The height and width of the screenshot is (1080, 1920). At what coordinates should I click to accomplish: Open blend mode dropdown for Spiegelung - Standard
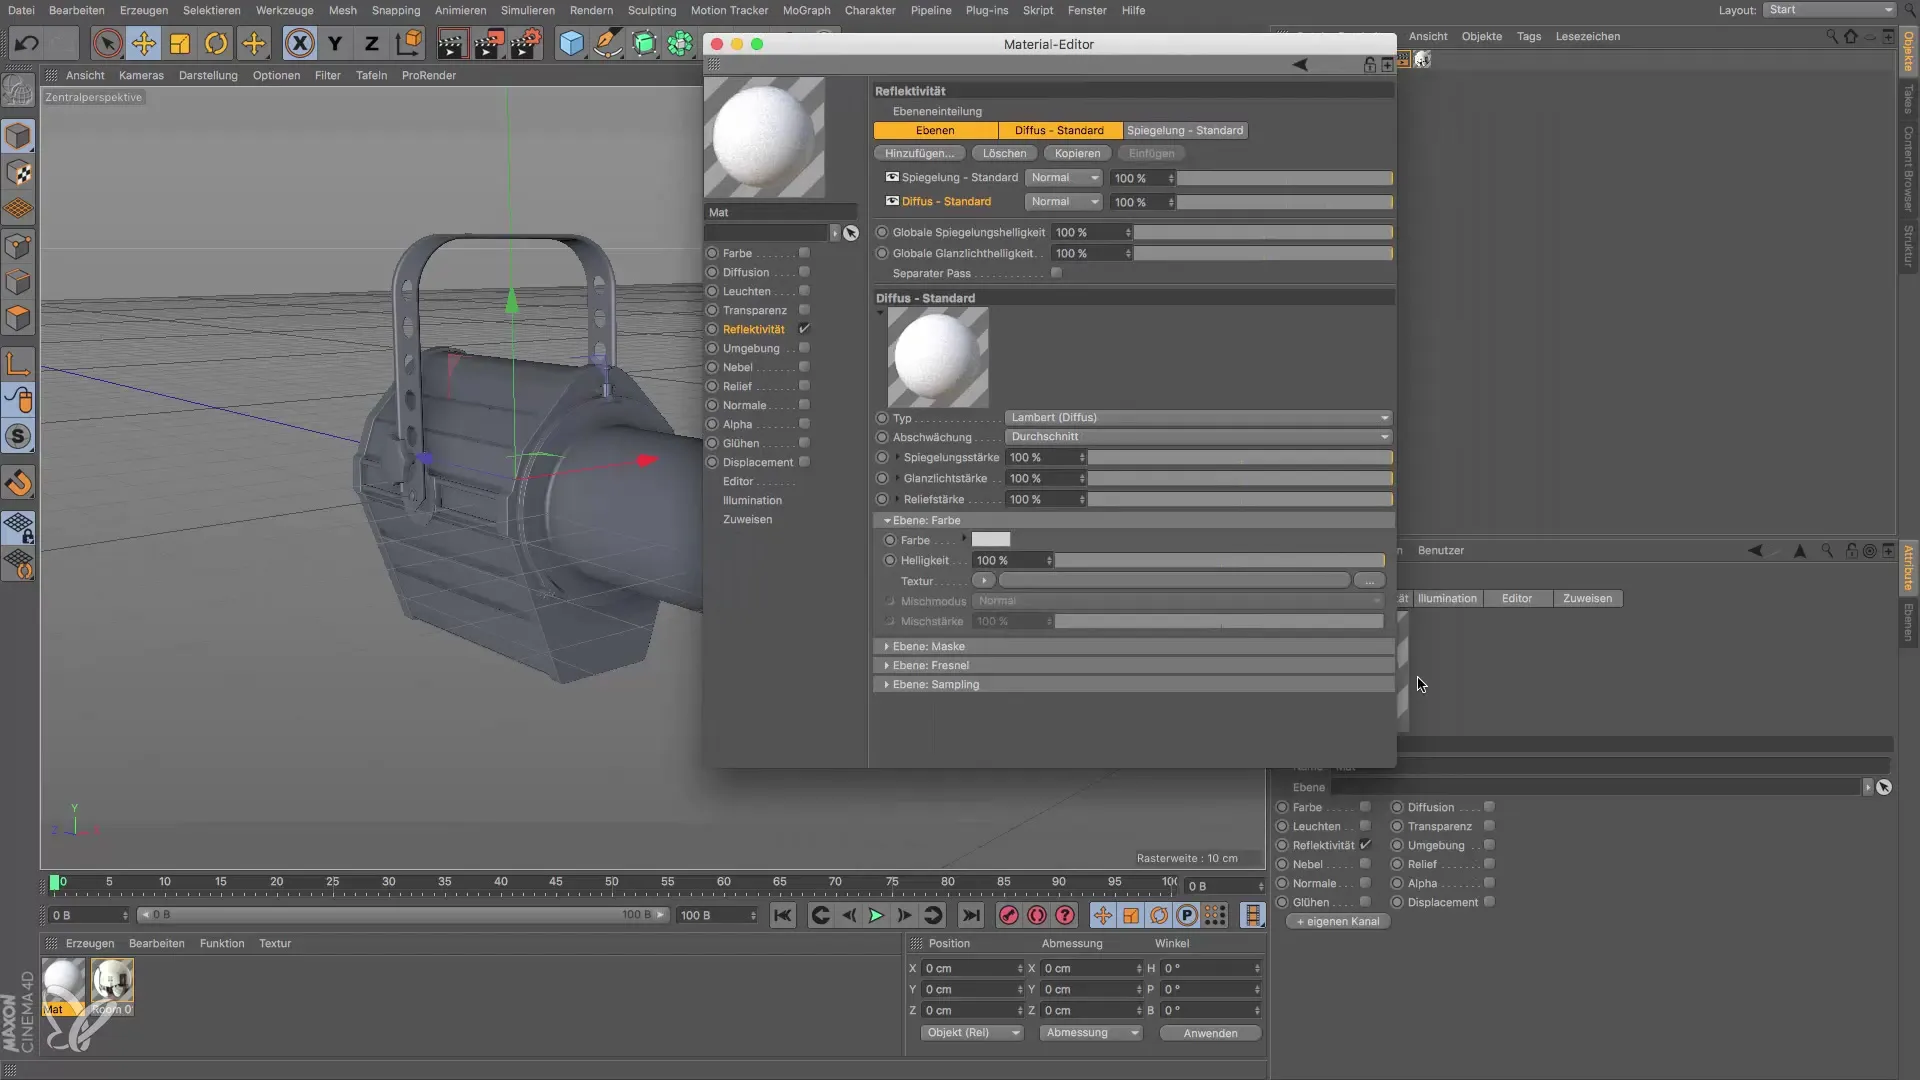click(1063, 178)
